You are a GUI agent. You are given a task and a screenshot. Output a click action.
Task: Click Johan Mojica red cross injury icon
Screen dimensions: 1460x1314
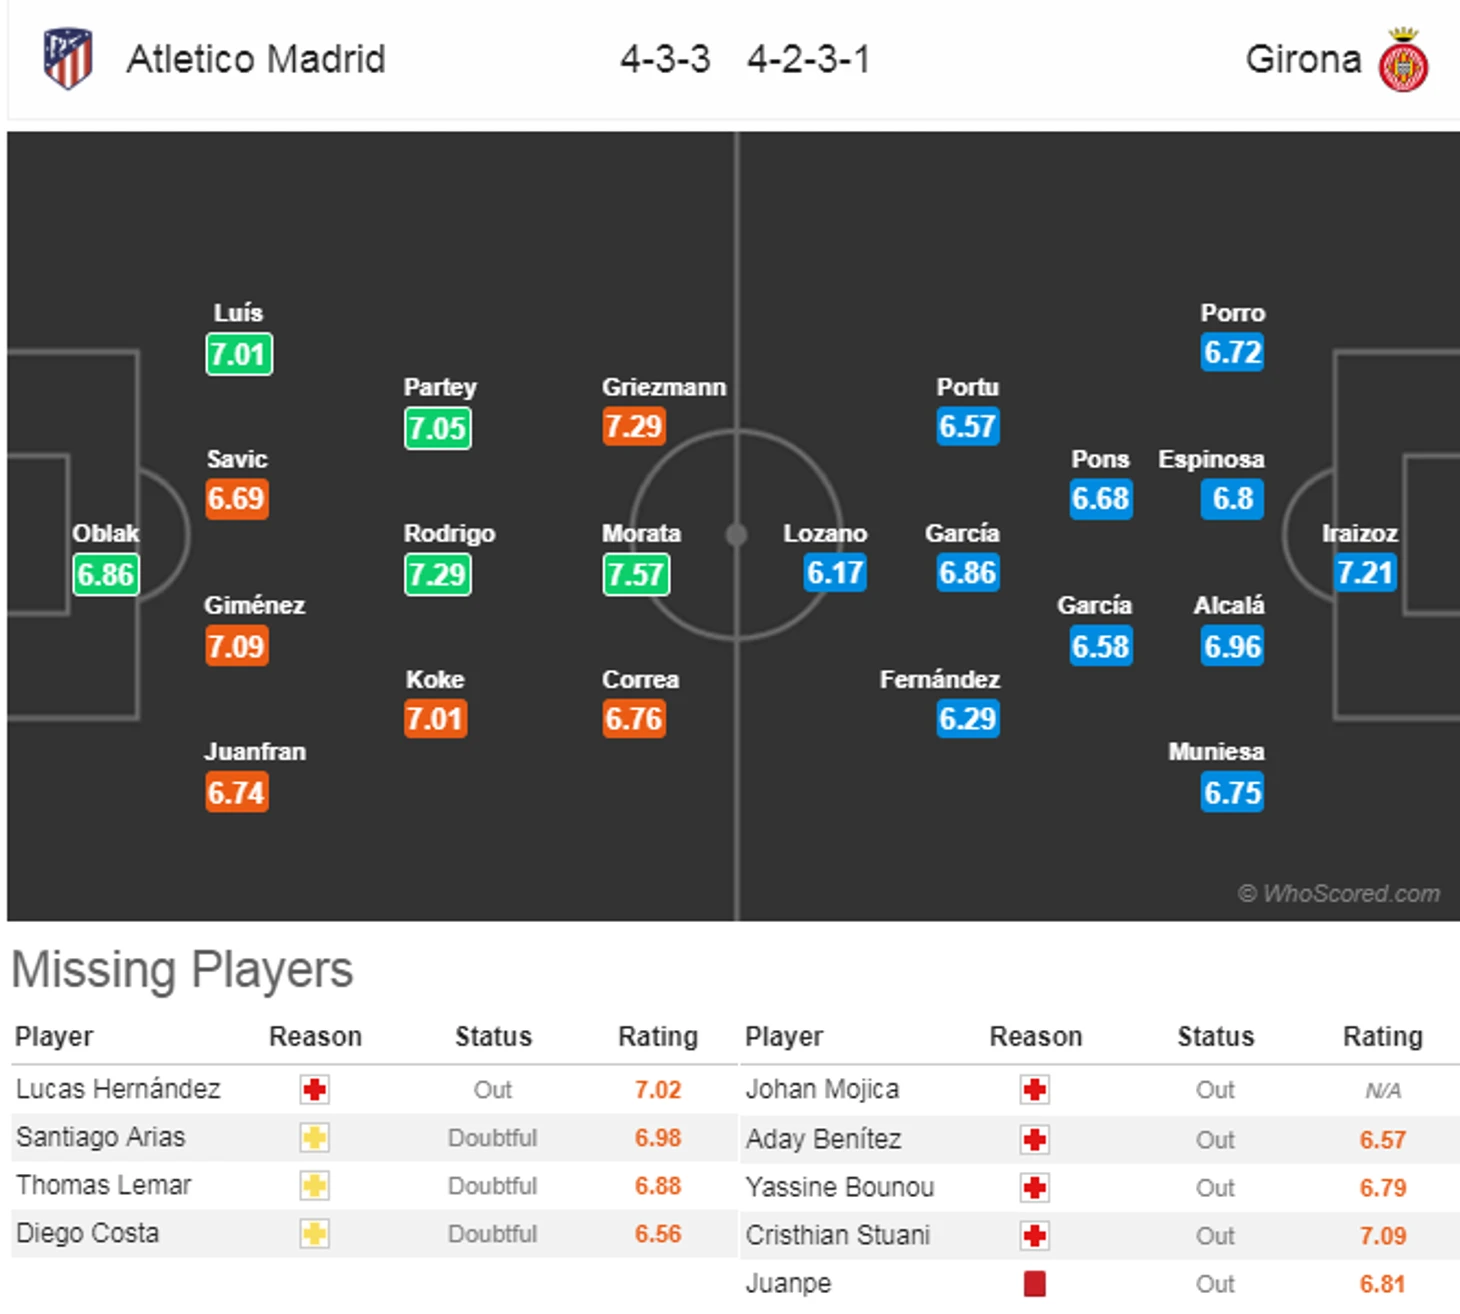pos(1035,1089)
